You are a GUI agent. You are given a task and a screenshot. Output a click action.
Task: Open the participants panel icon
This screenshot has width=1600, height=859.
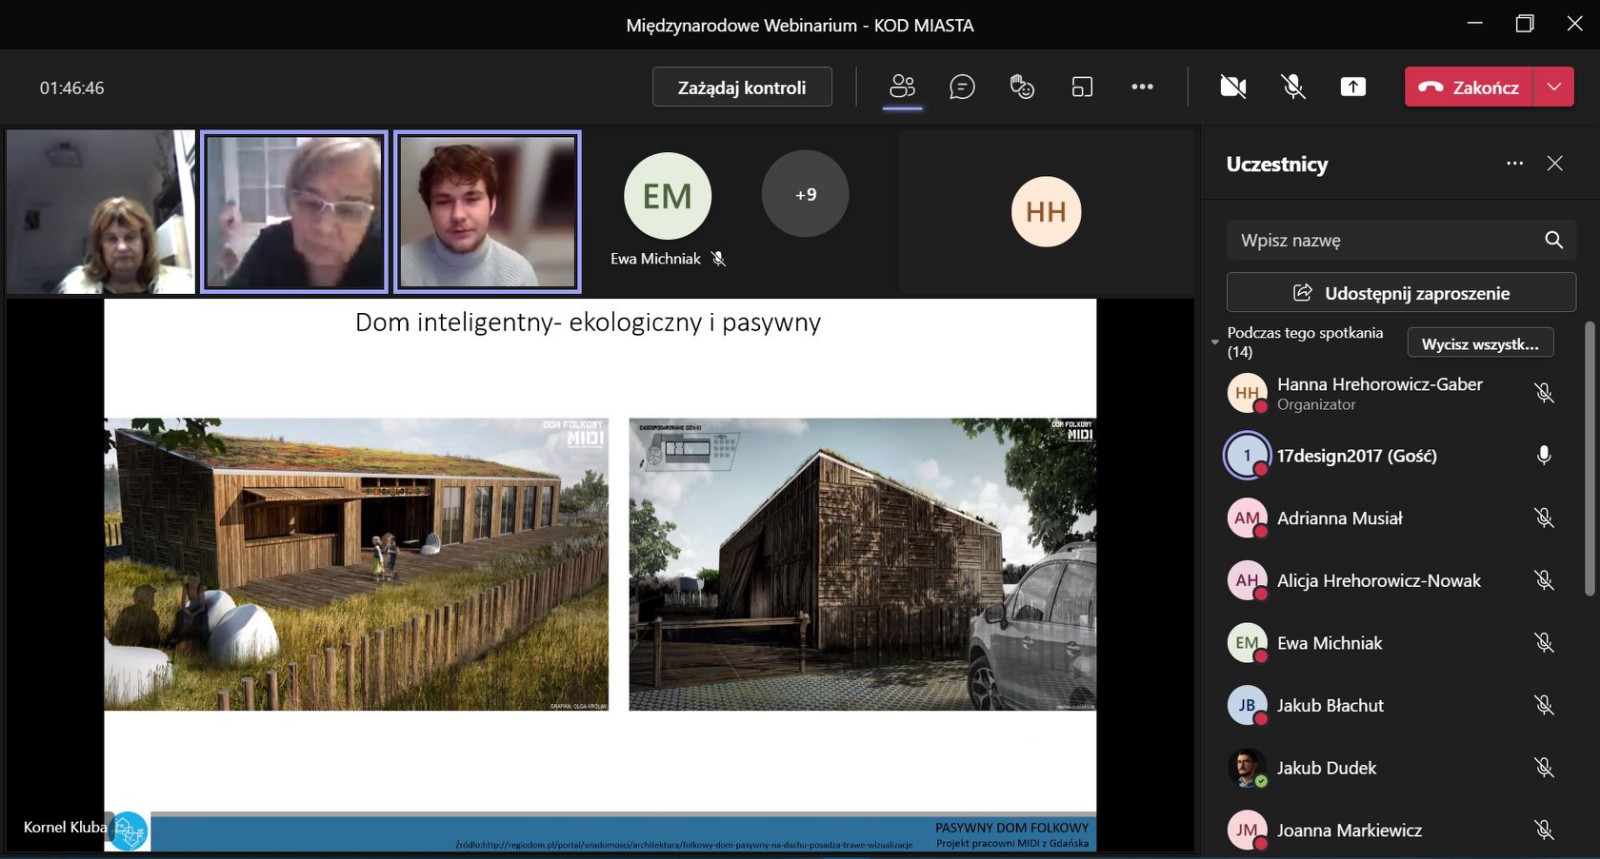902,87
